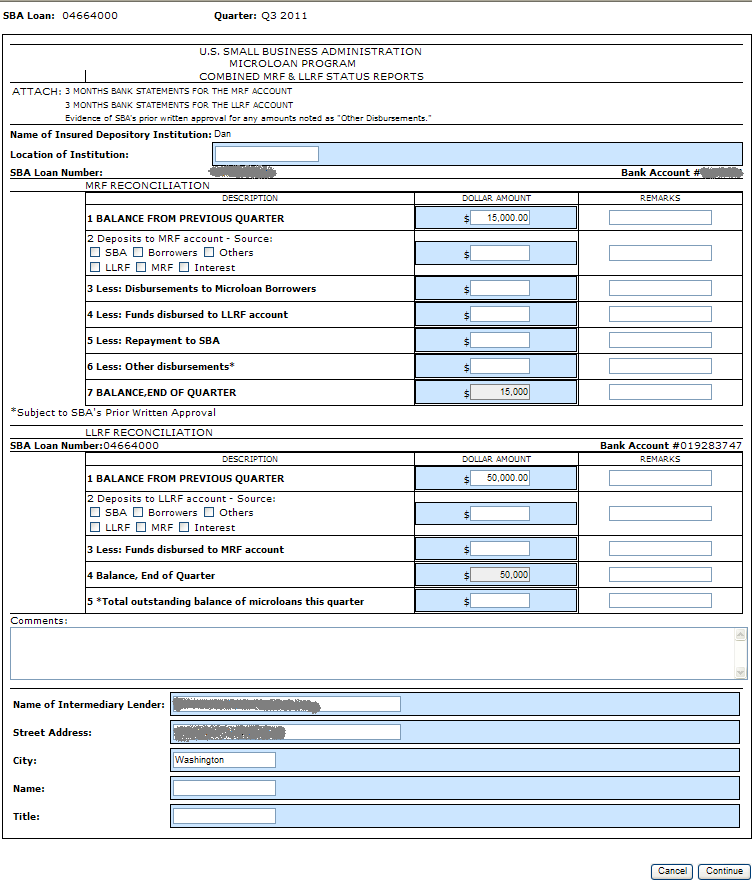Enable Interest checkbox for MRF account deposits
Viewport: 752px width, 880px height.
point(185,268)
